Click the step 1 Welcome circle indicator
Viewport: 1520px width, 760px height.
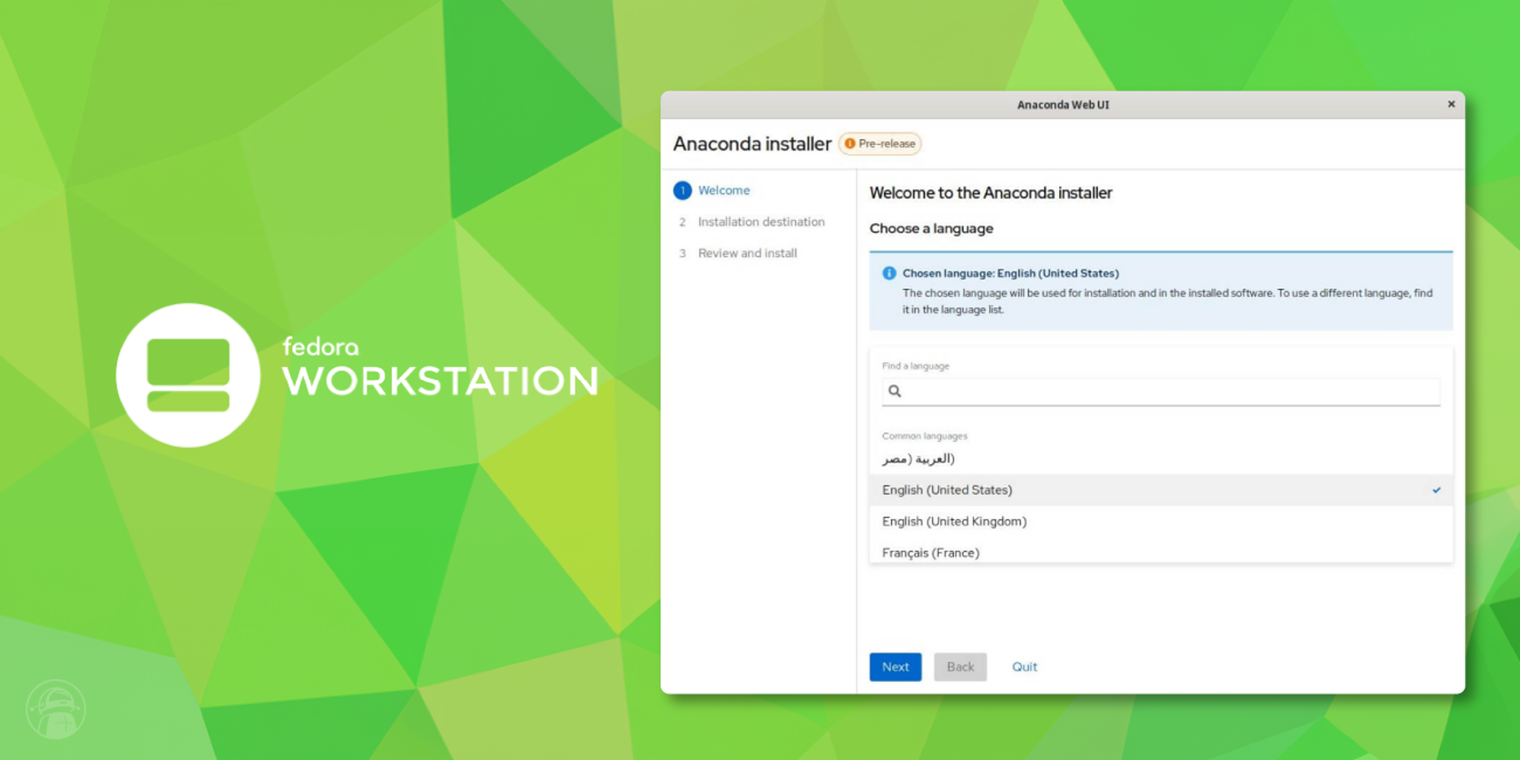684,190
